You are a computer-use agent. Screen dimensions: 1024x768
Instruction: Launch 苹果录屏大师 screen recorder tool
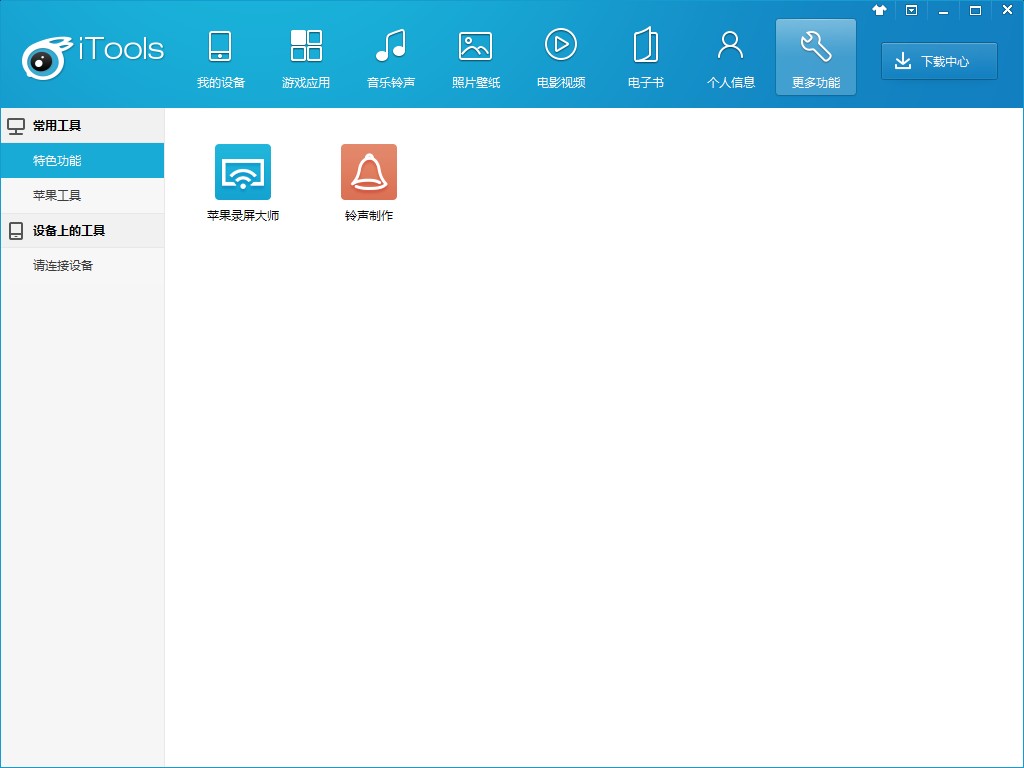(x=243, y=173)
